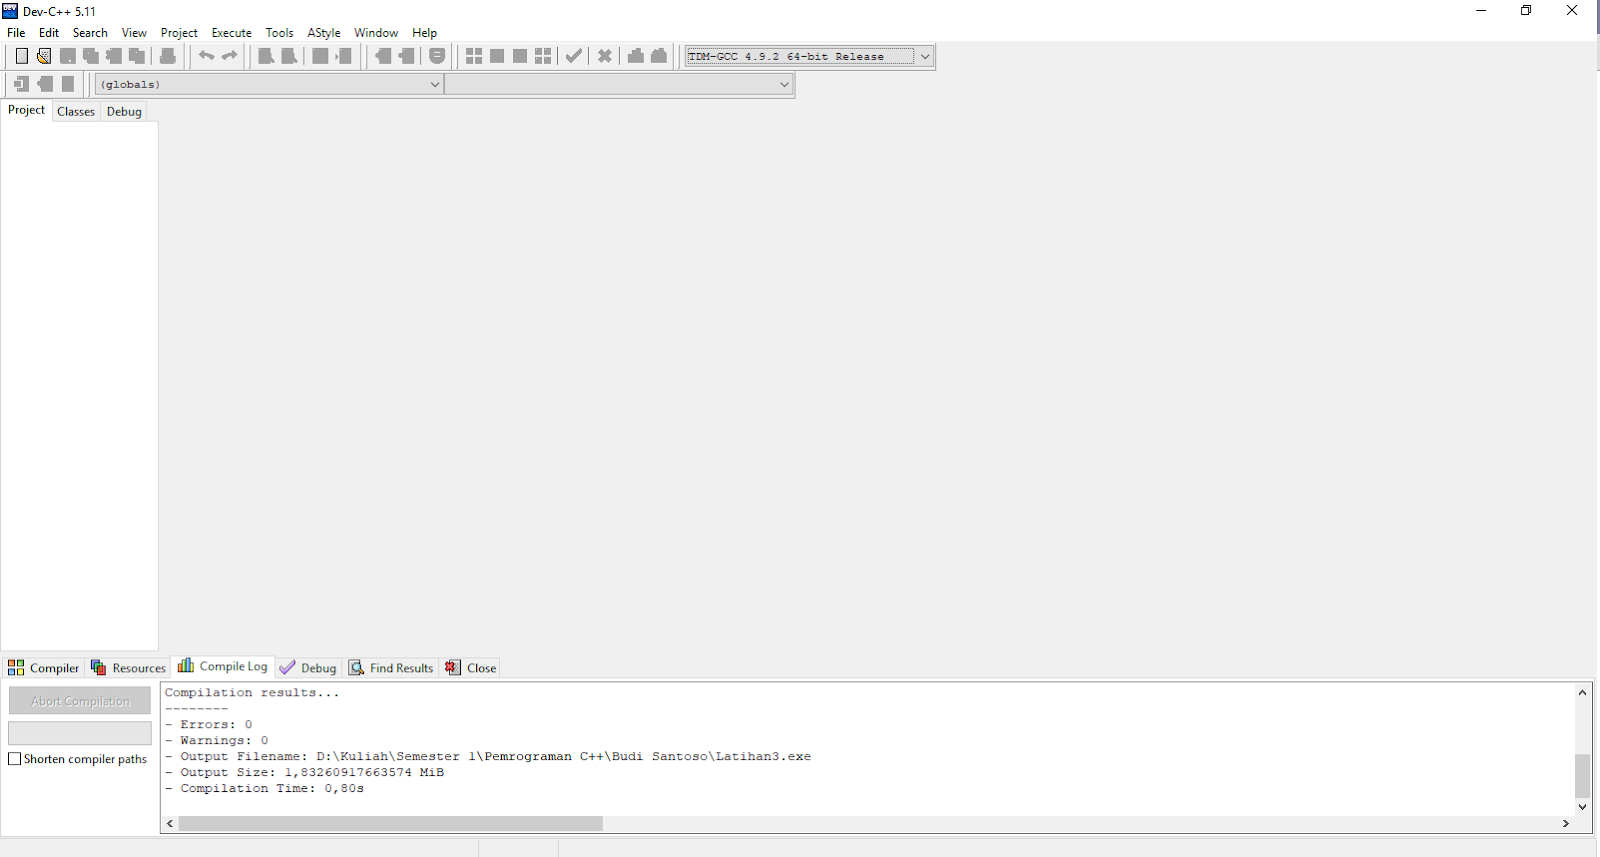The width and height of the screenshot is (1600, 857).
Task: Click the Insert icon at start of second toolbar row
Action: 21,84
